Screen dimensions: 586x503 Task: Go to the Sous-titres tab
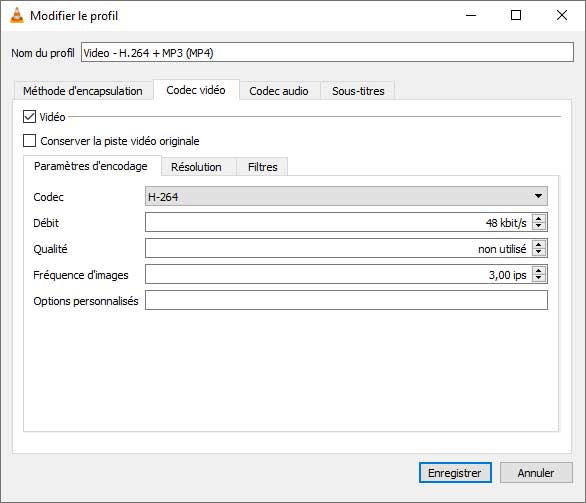[x=358, y=91]
